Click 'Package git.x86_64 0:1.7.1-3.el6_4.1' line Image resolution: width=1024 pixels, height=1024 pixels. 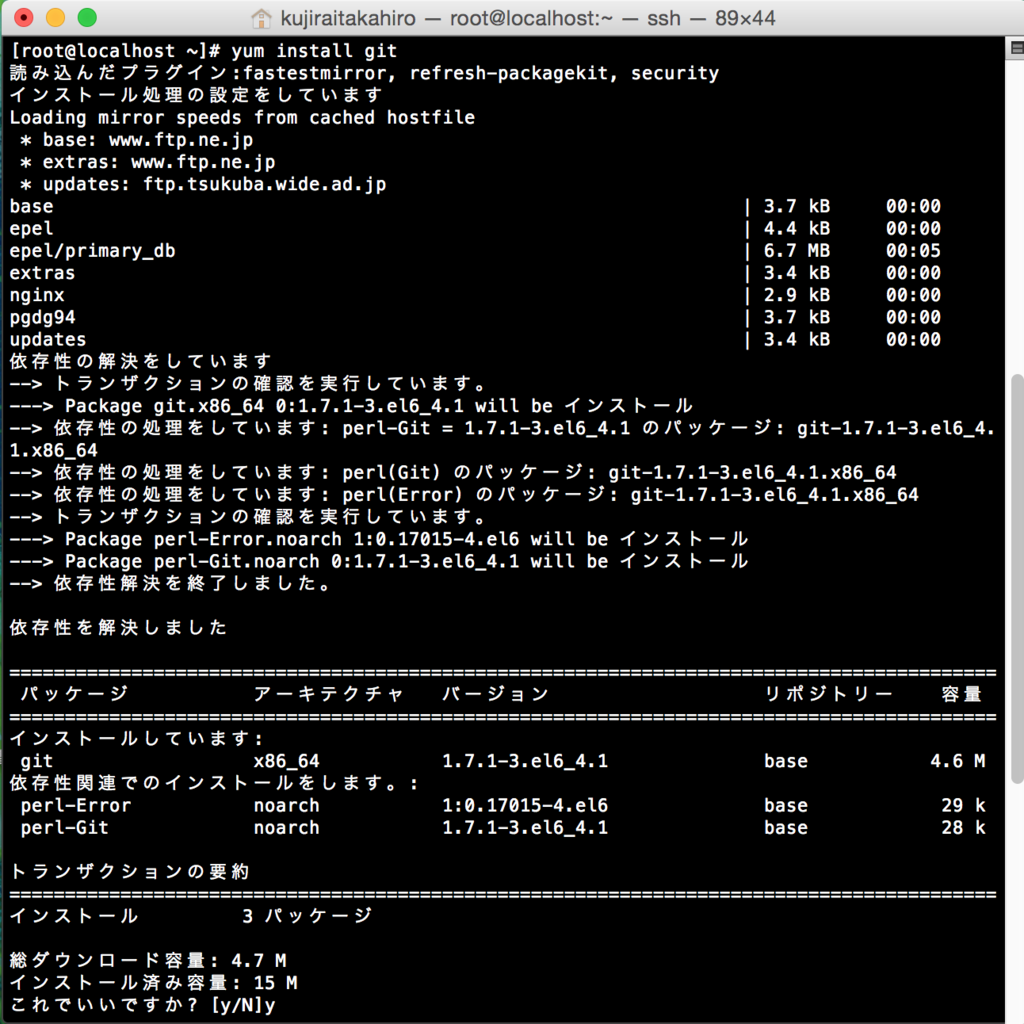point(351,406)
